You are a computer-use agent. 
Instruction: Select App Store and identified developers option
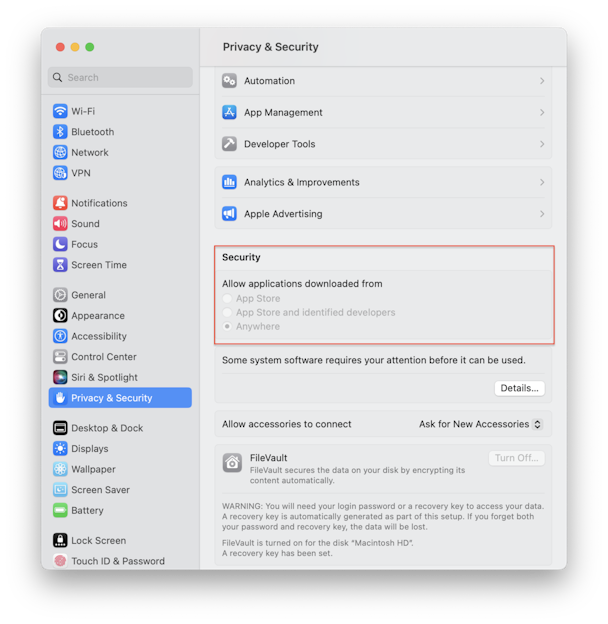(227, 312)
